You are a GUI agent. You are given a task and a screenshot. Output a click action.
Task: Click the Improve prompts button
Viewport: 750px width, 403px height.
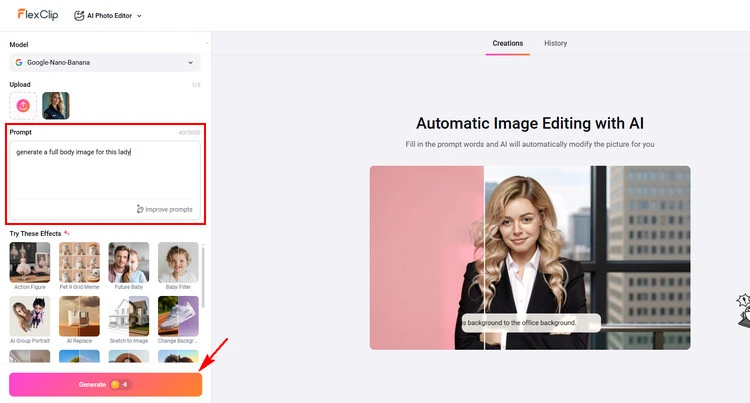coord(165,209)
